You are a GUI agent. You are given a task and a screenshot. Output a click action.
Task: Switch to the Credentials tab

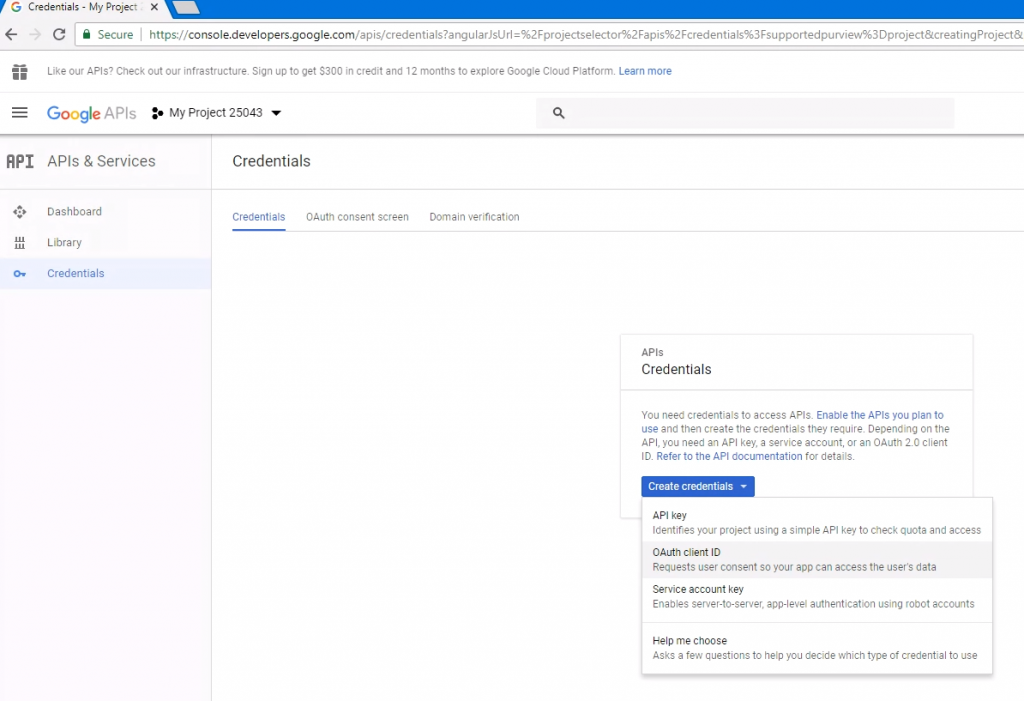(x=259, y=217)
